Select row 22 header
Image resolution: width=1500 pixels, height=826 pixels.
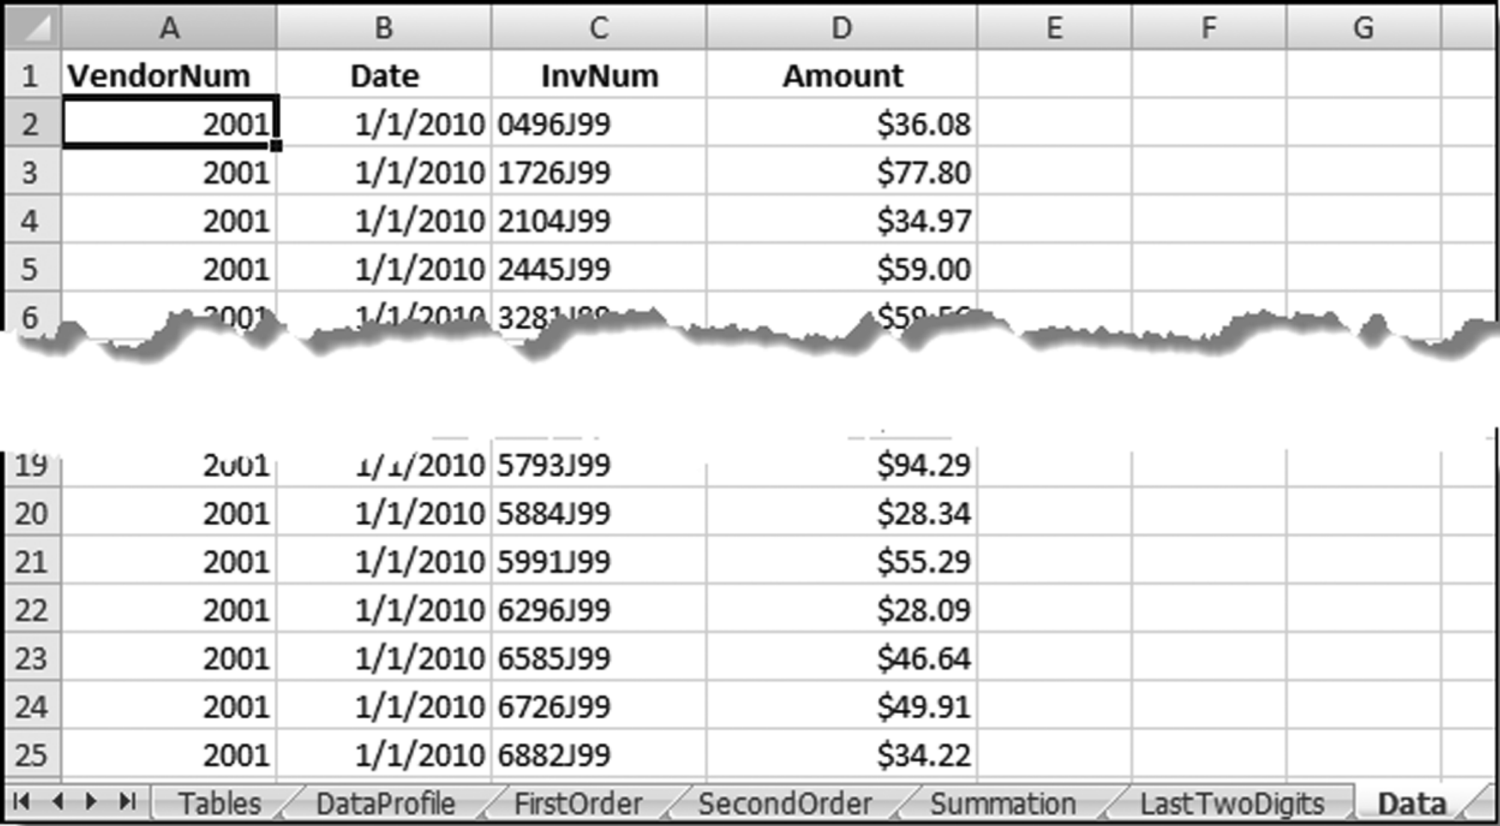[32, 610]
